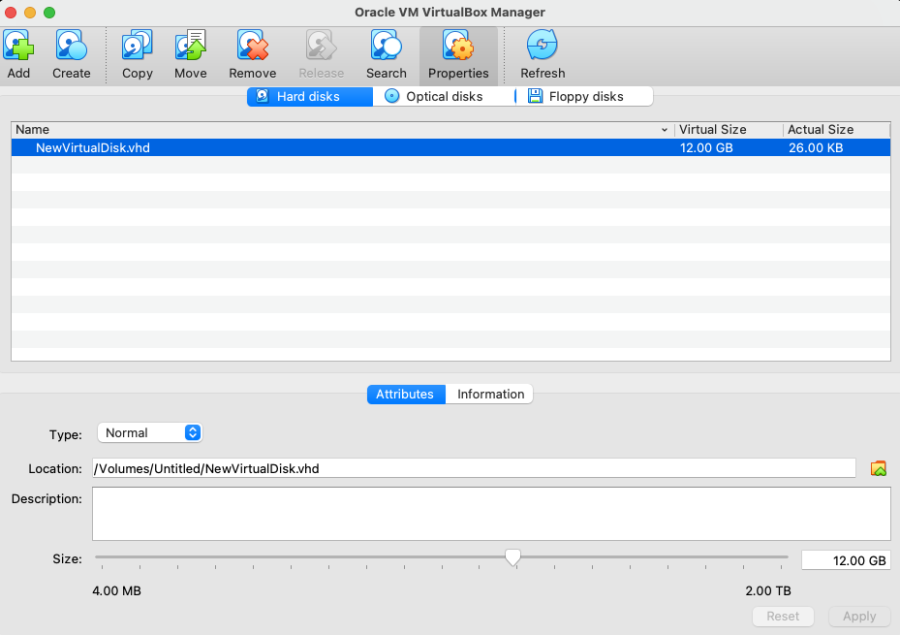Click the Remove disk toolbar icon

[x=253, y=45]
